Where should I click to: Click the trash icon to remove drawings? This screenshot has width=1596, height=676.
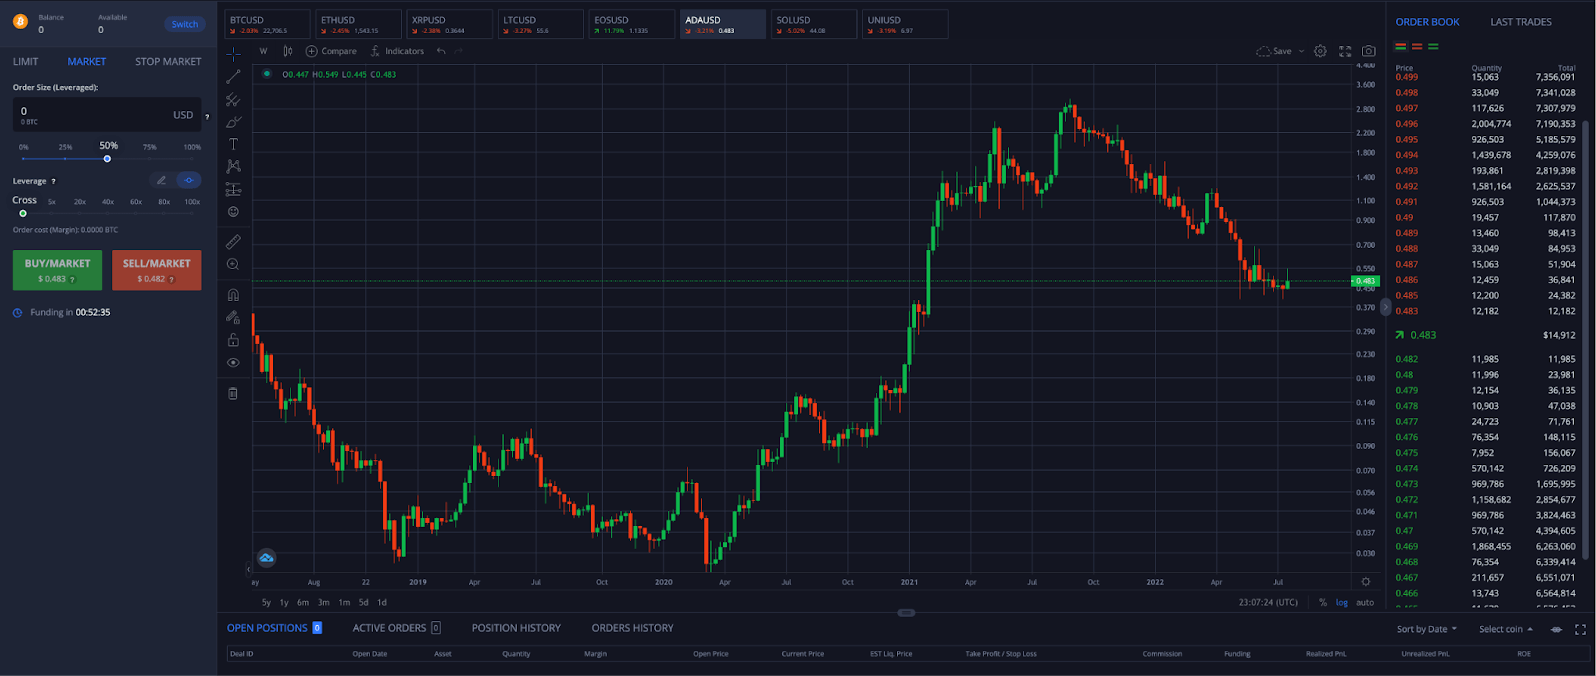[x=233, y=393]
